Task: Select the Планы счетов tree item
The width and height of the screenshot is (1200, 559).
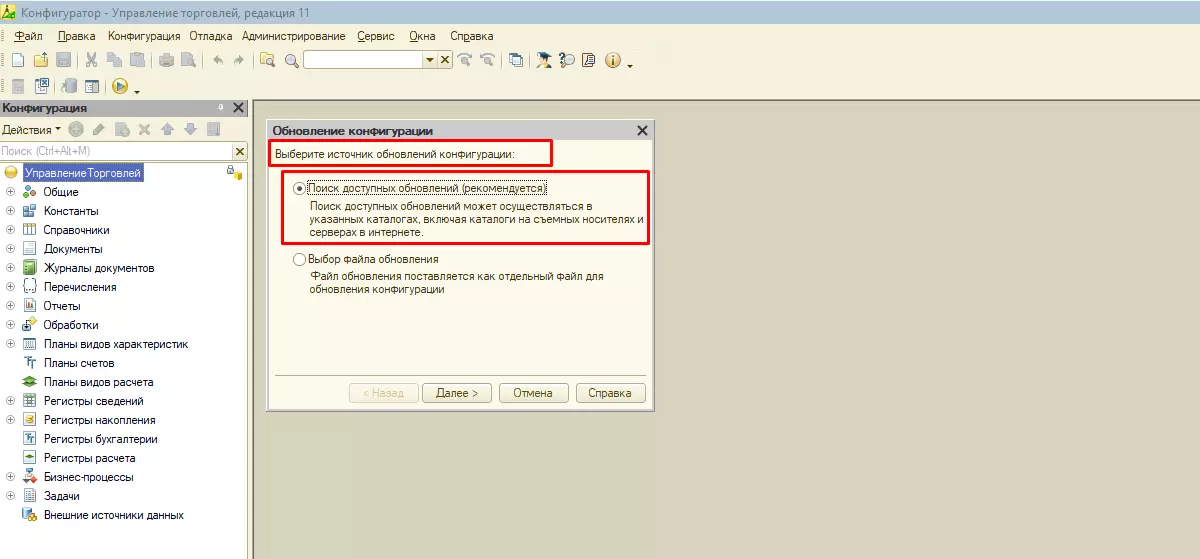Action: tap(79, 363)
